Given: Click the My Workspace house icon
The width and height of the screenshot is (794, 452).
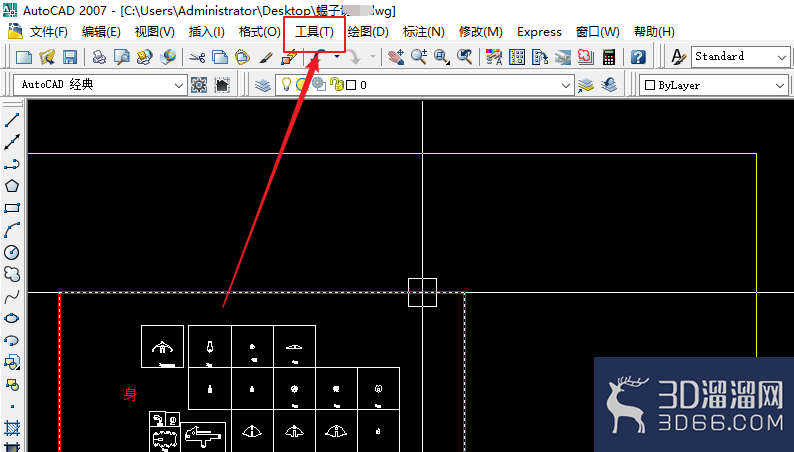Looking at the screenshot, I should (222, 85).
